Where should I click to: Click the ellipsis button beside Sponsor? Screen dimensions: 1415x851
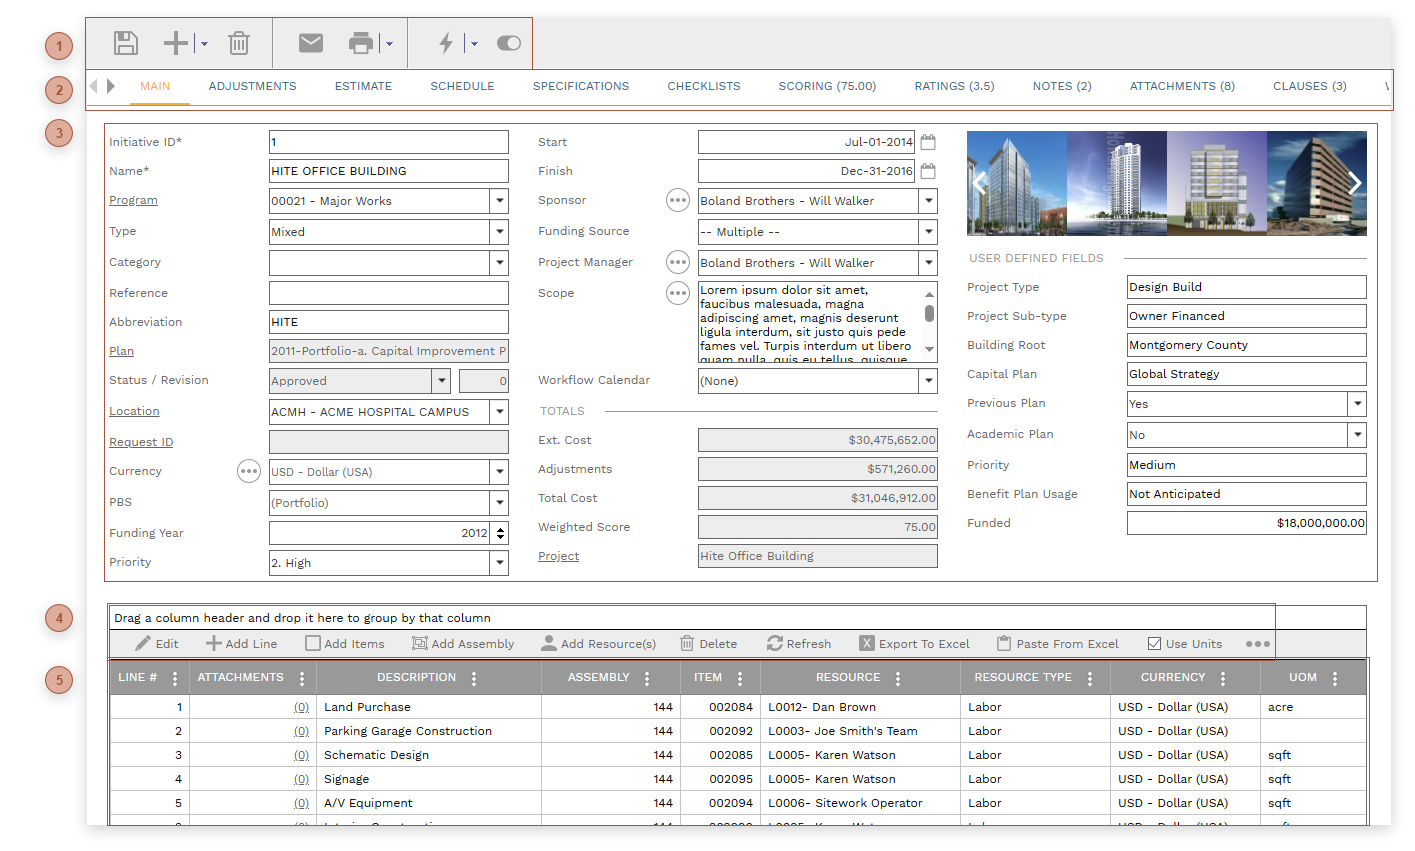tap(678, 201)
